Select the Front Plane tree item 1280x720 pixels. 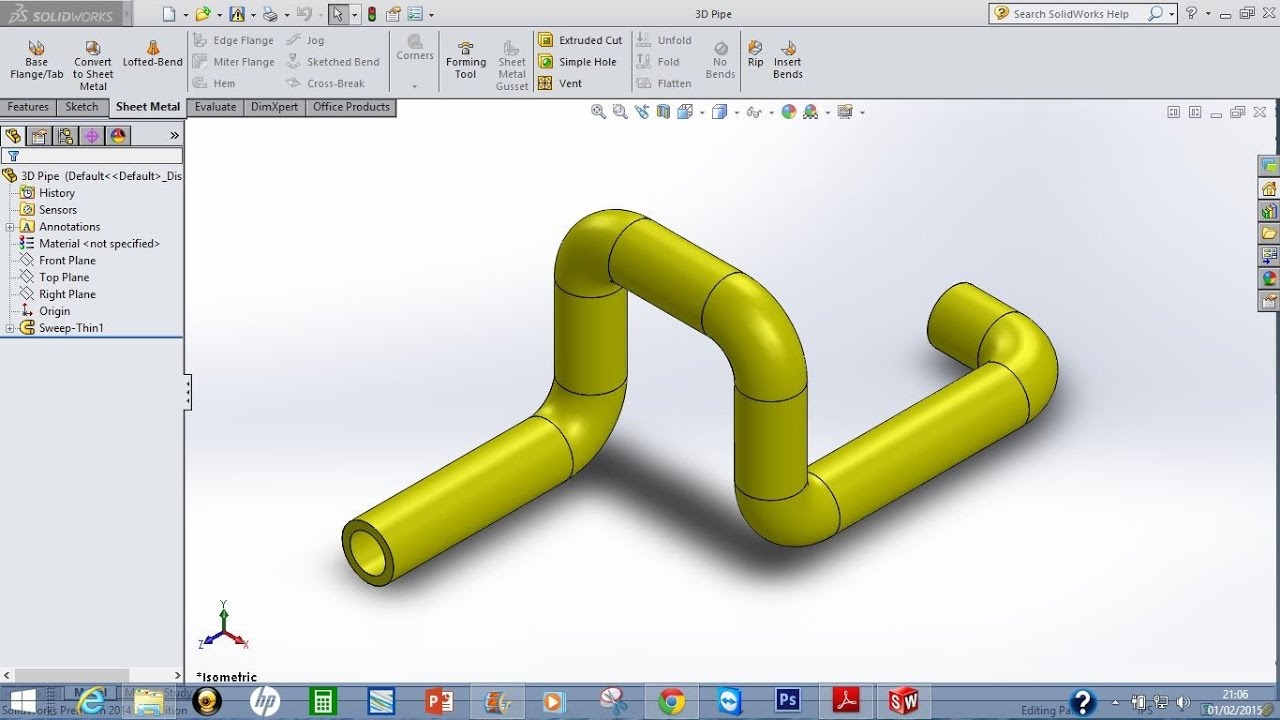[x=58, y=261]
